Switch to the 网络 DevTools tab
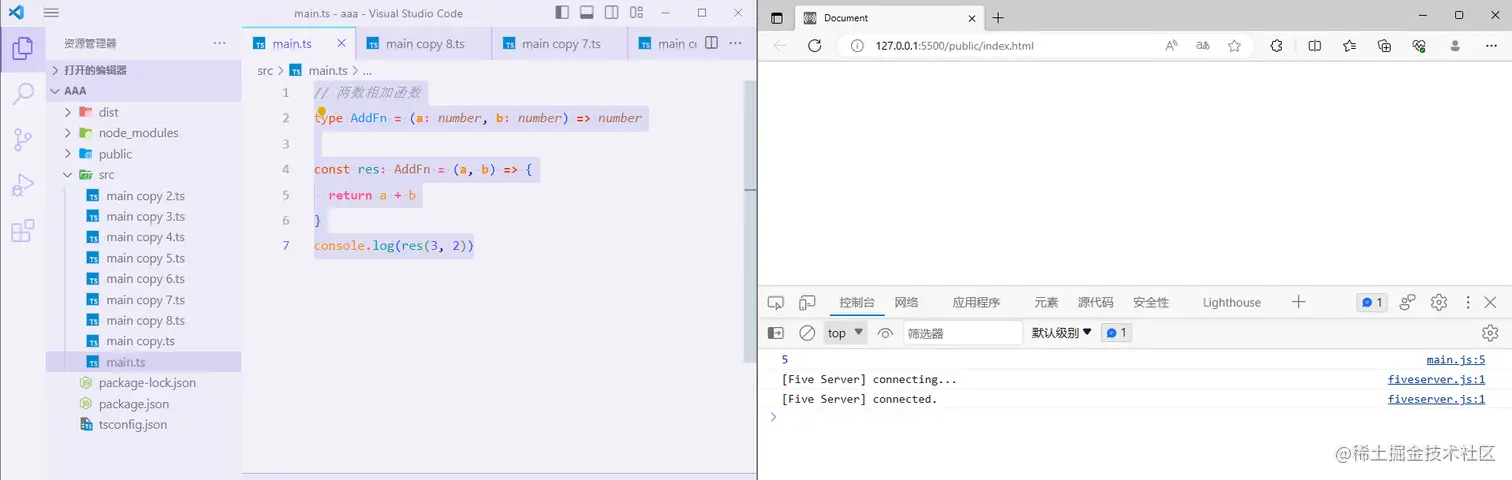 coord(906,302)
